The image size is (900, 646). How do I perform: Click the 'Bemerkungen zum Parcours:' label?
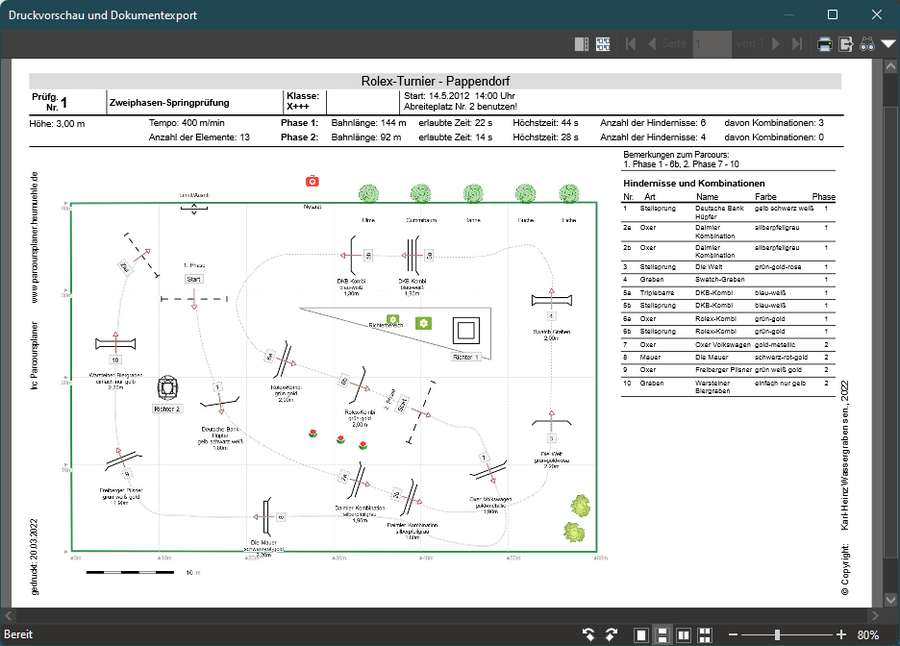pyautogui.click(x=676, y=154)
